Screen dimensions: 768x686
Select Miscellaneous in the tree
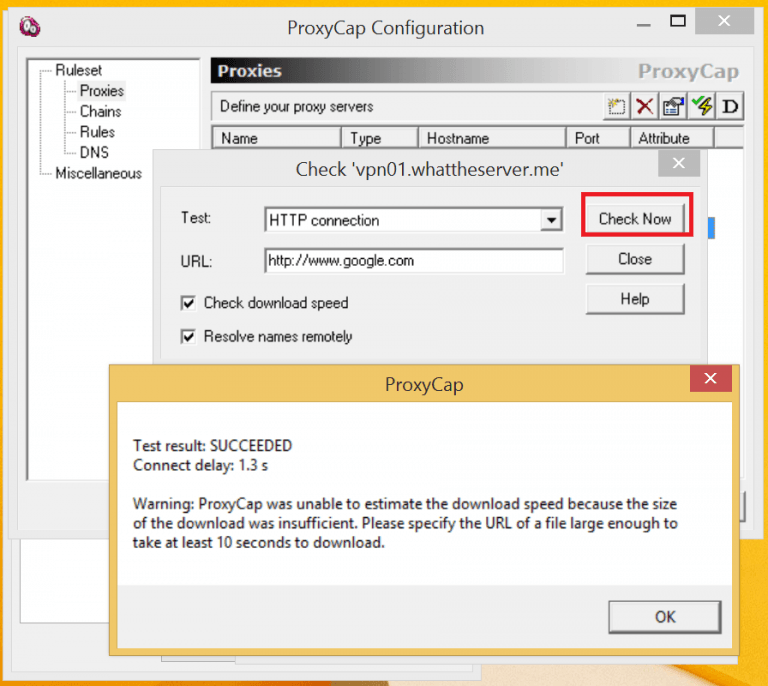coord(98,173)
